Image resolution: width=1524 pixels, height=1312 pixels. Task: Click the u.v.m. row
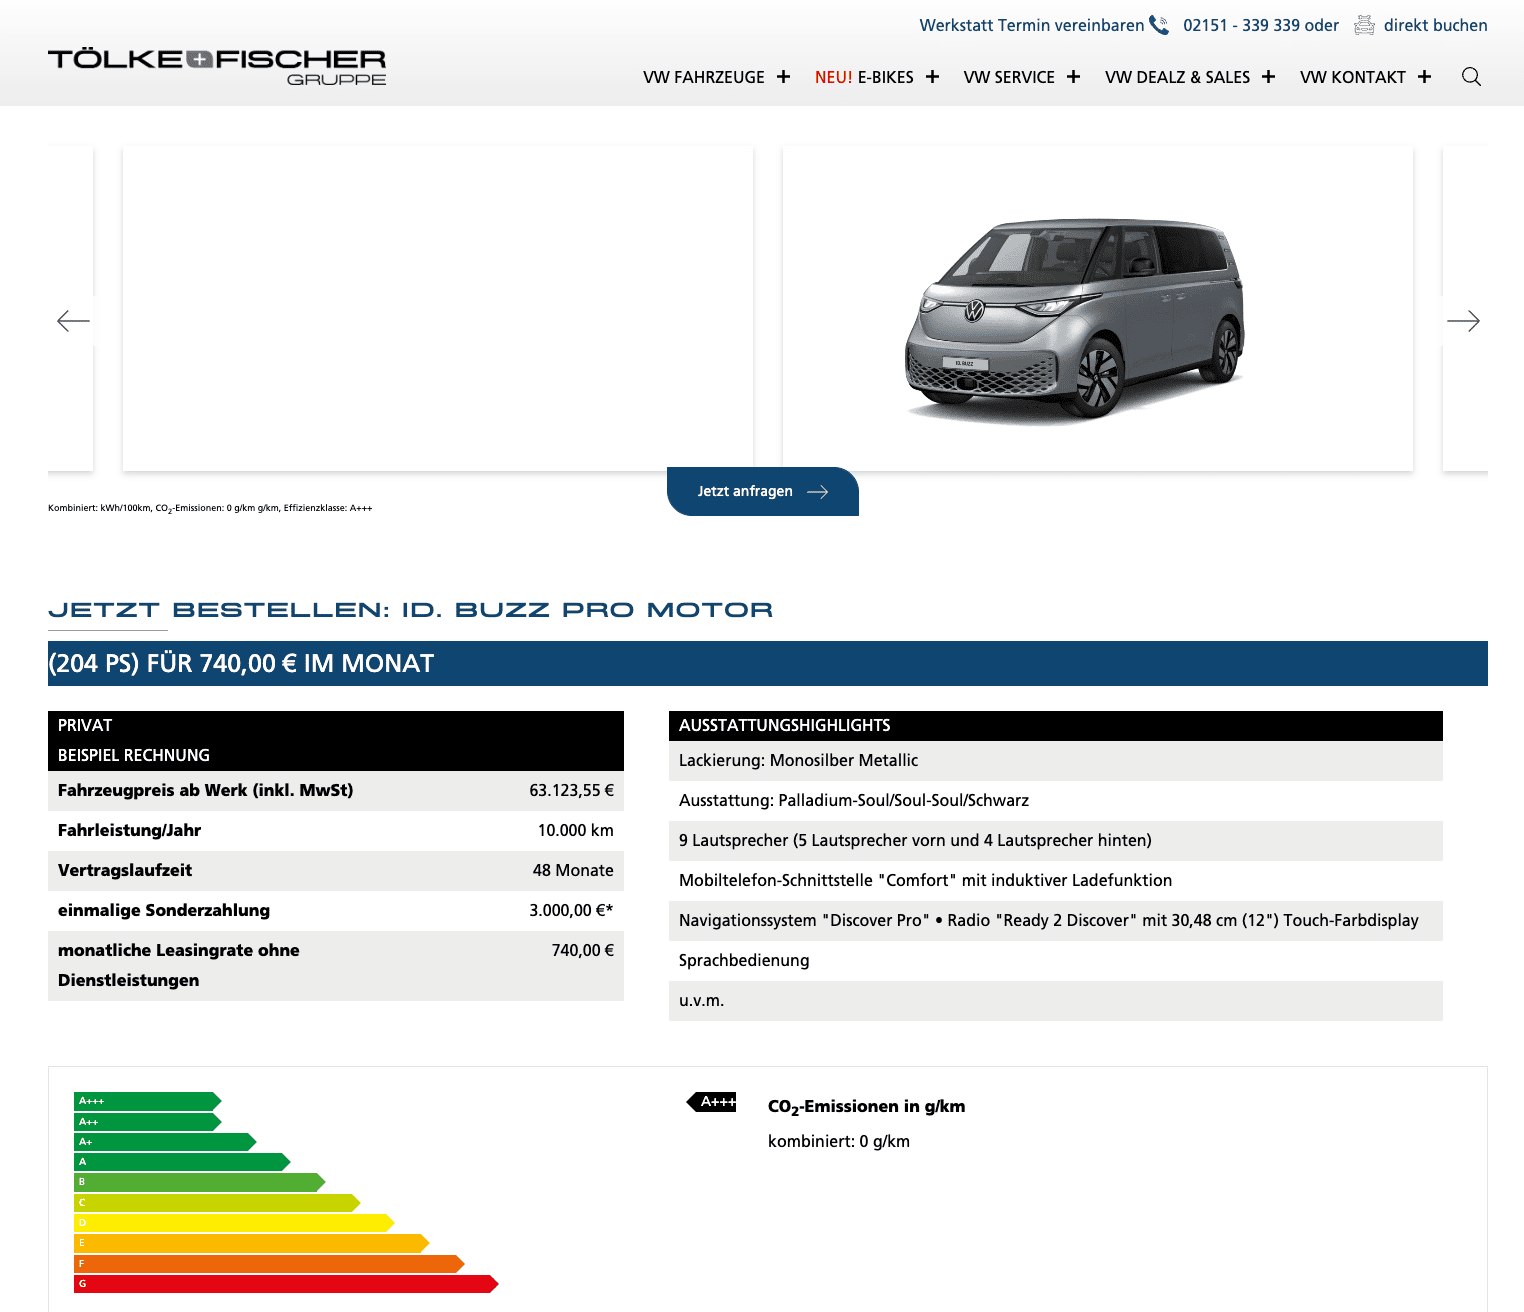(1056, 1001)
